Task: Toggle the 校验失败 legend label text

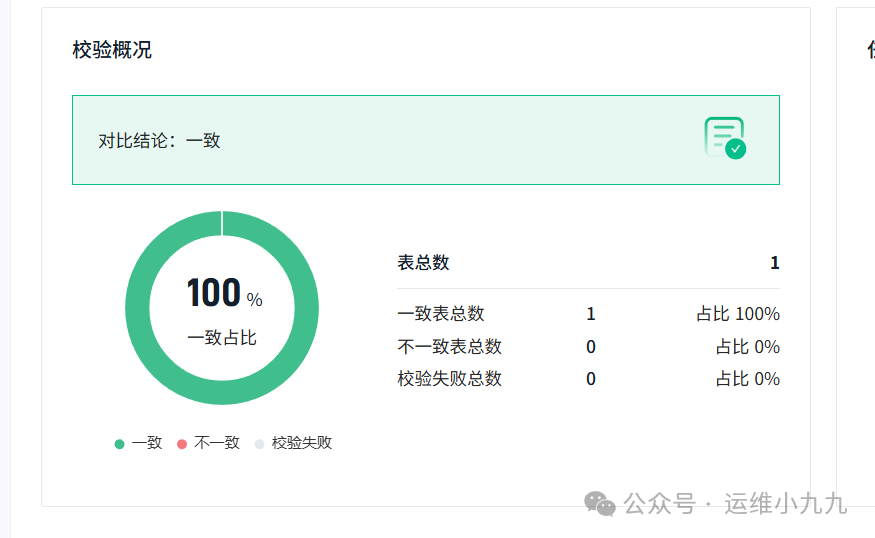Action: tap(301, 442)
